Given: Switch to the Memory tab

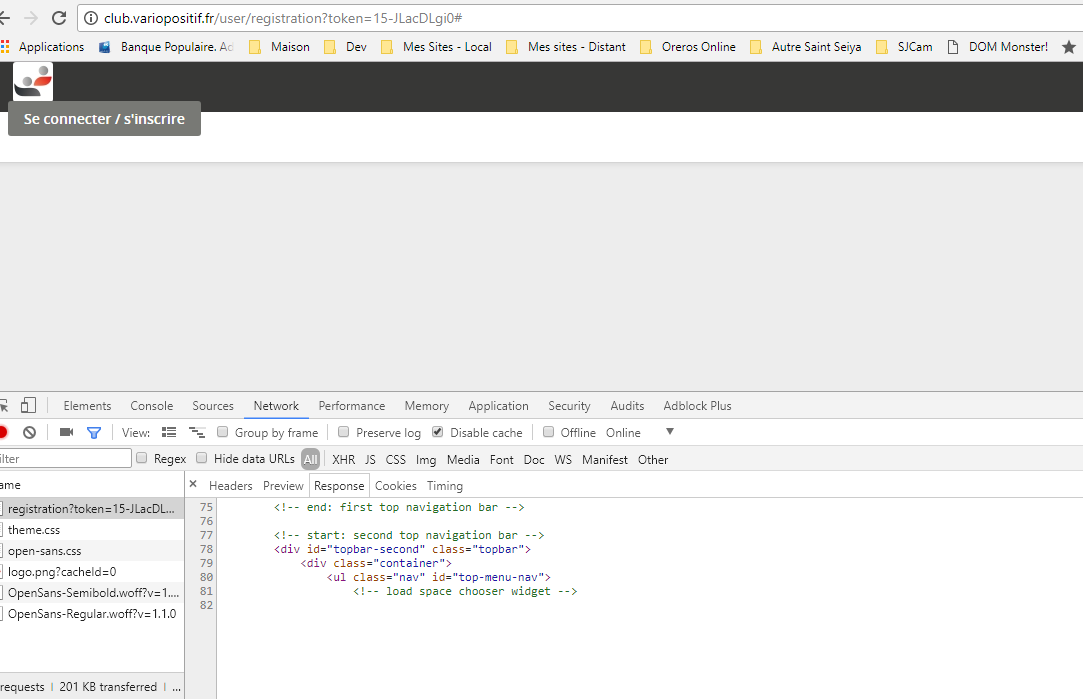Looking at the screenshot, I should point(426,406).
